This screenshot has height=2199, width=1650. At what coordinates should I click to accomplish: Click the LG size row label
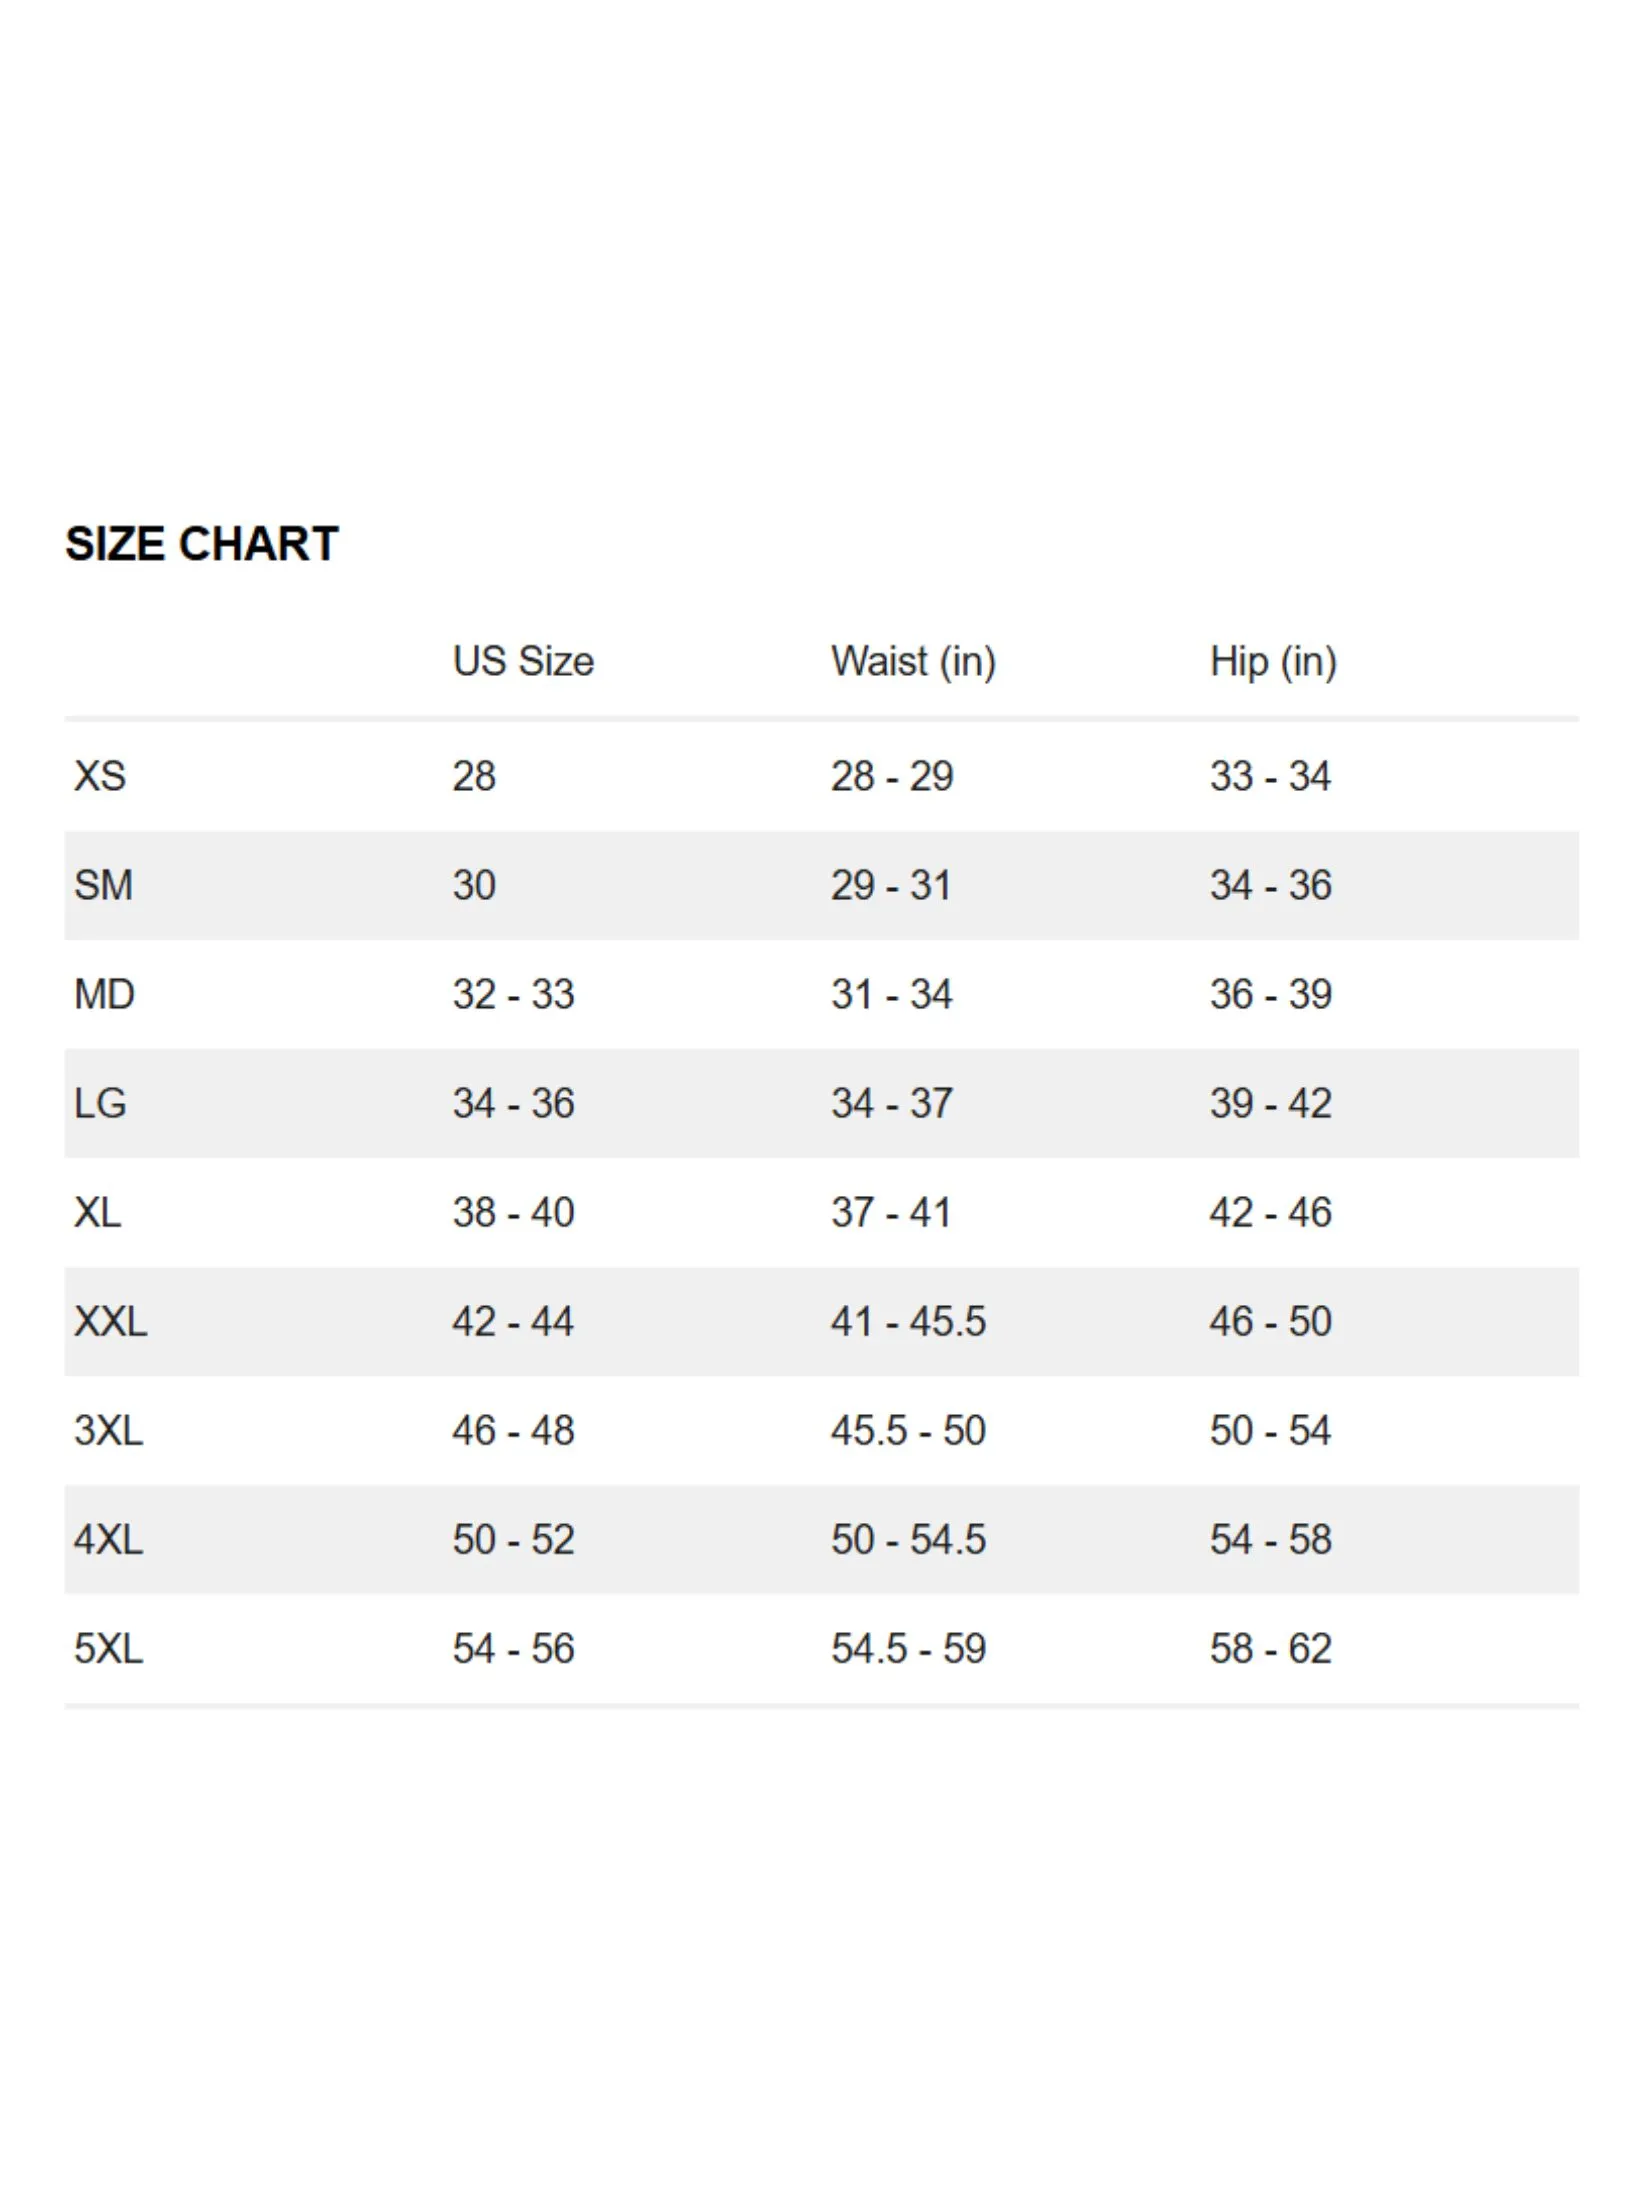pos(100,1103)
